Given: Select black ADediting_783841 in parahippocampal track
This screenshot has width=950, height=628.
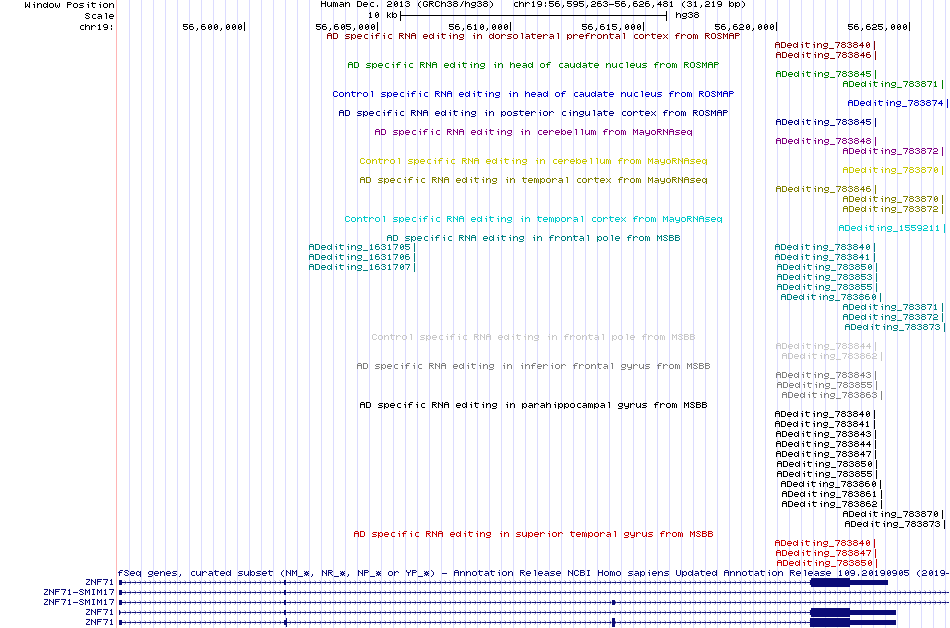Looking at the screenshot, I should 825,425.
